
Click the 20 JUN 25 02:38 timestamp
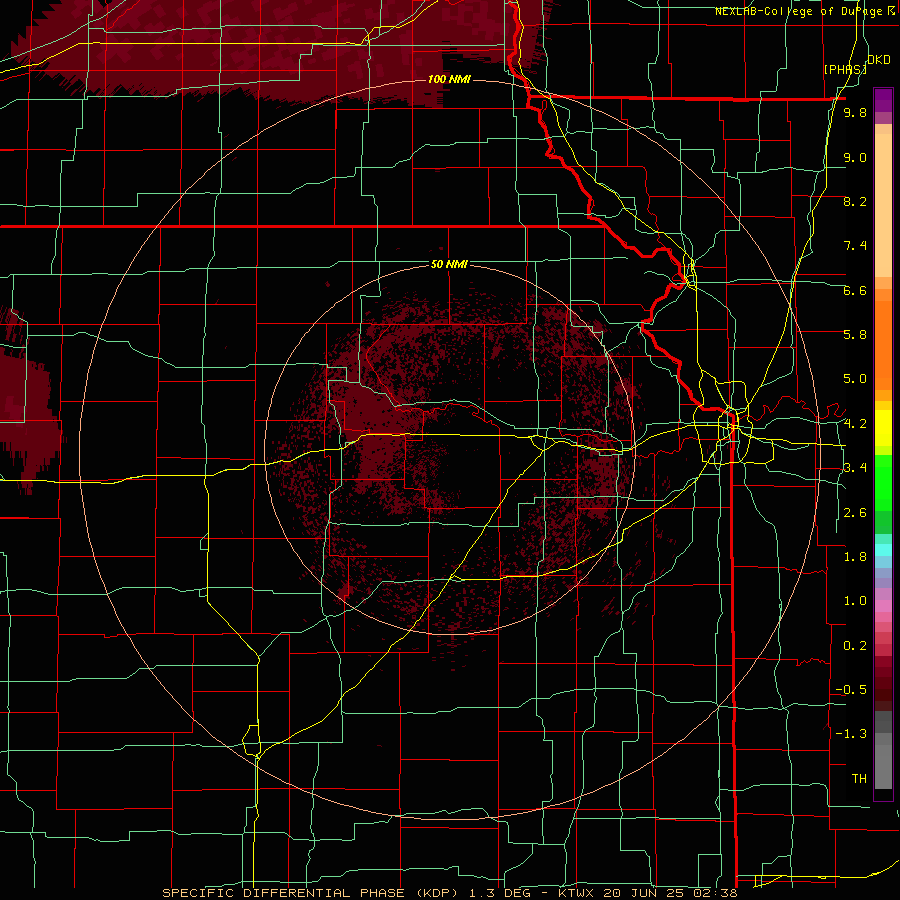(x=669, y=893)
